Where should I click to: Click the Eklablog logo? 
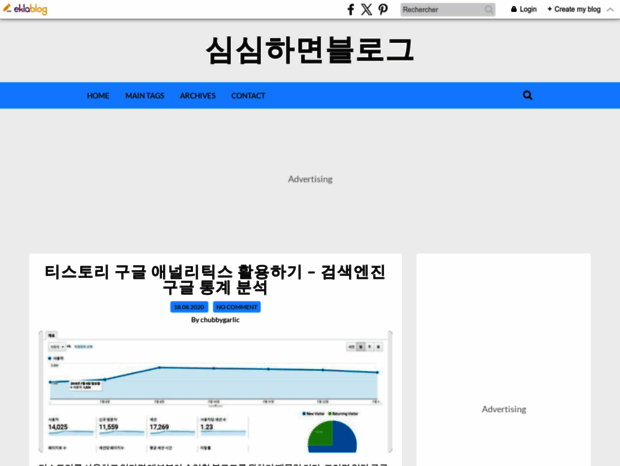click(x=25, y=9)
